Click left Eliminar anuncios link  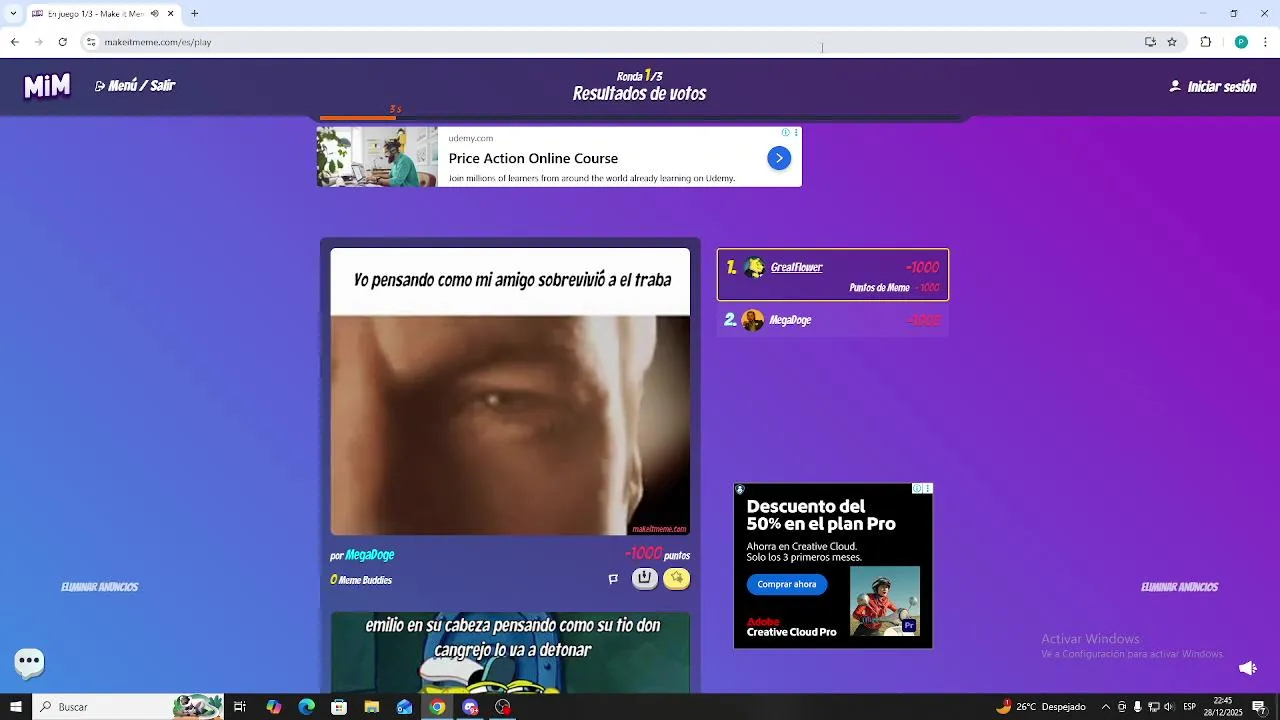click(x=99, y=587)
